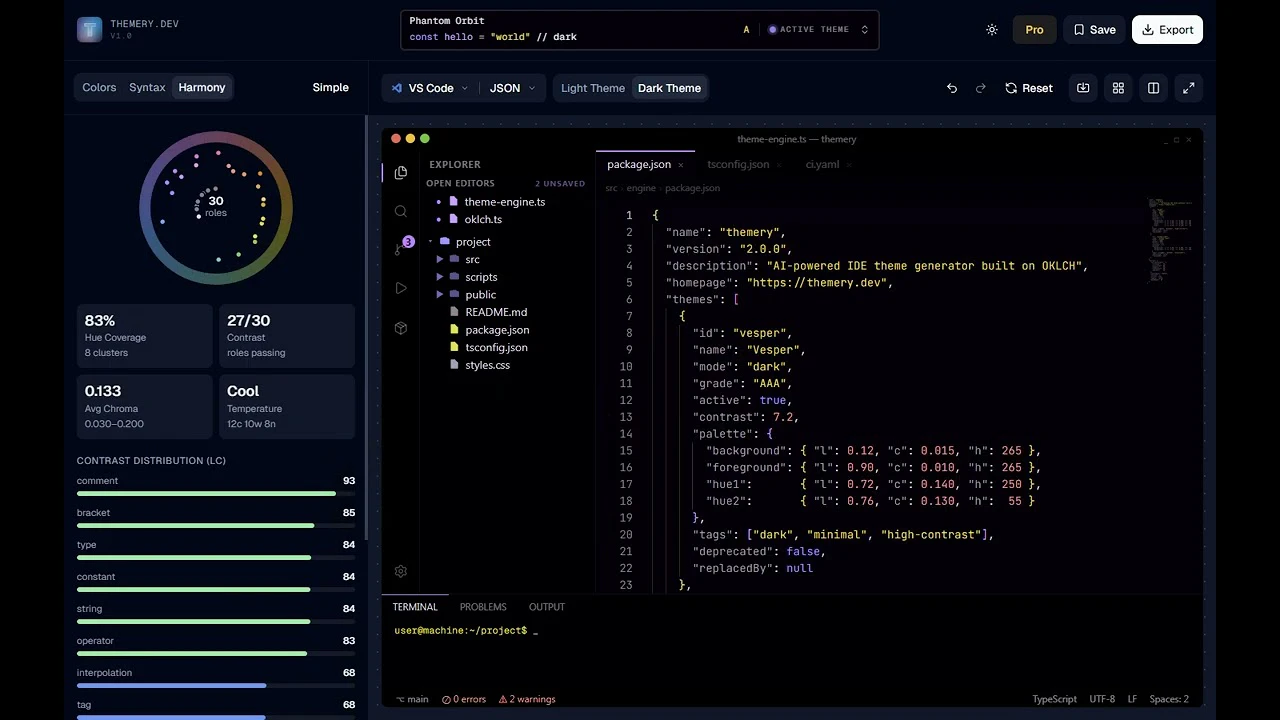This screenshot has height=720, width=1280.
Task: Select the Harmony tab
Action: tap(202, 88)
